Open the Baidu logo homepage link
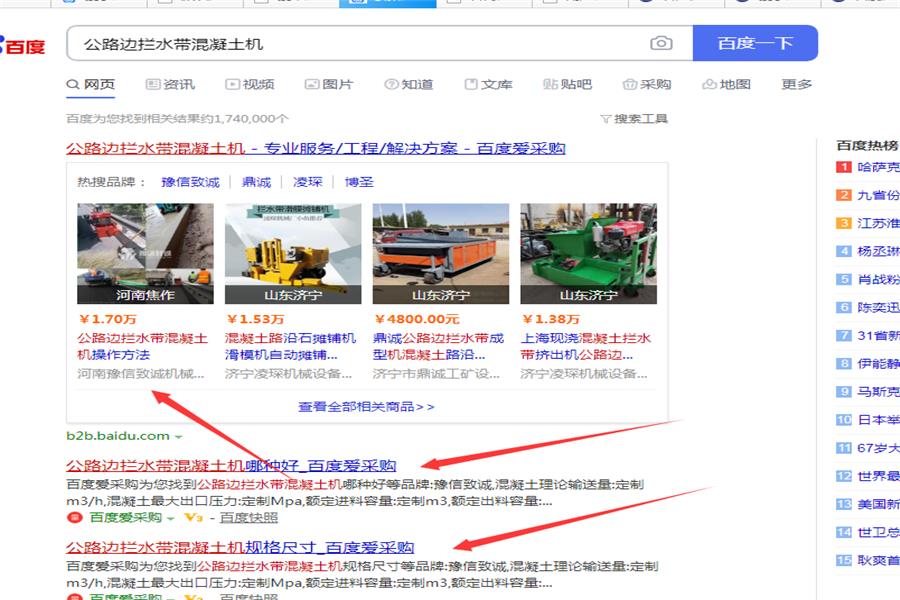The width and height of the screenshot is (900, 600). [x=23, y=46]
